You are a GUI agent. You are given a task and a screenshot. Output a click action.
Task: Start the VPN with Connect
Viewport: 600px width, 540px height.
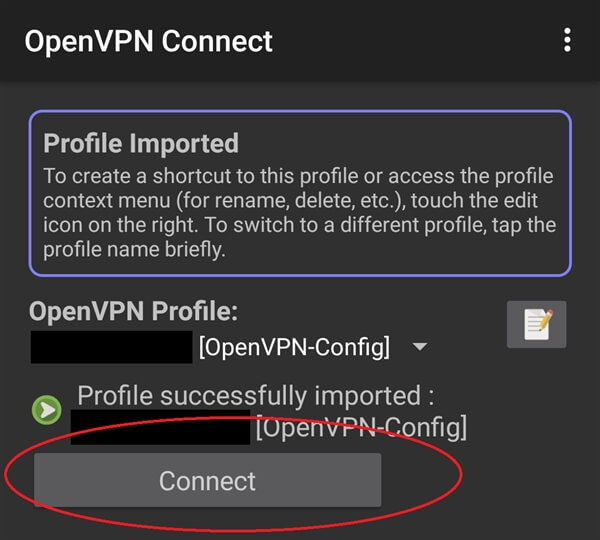point(207,481)
